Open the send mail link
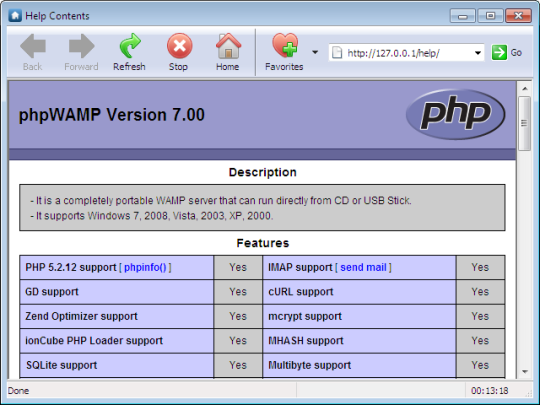This screenshot has width=540, height=405. (x=363, y=267)
